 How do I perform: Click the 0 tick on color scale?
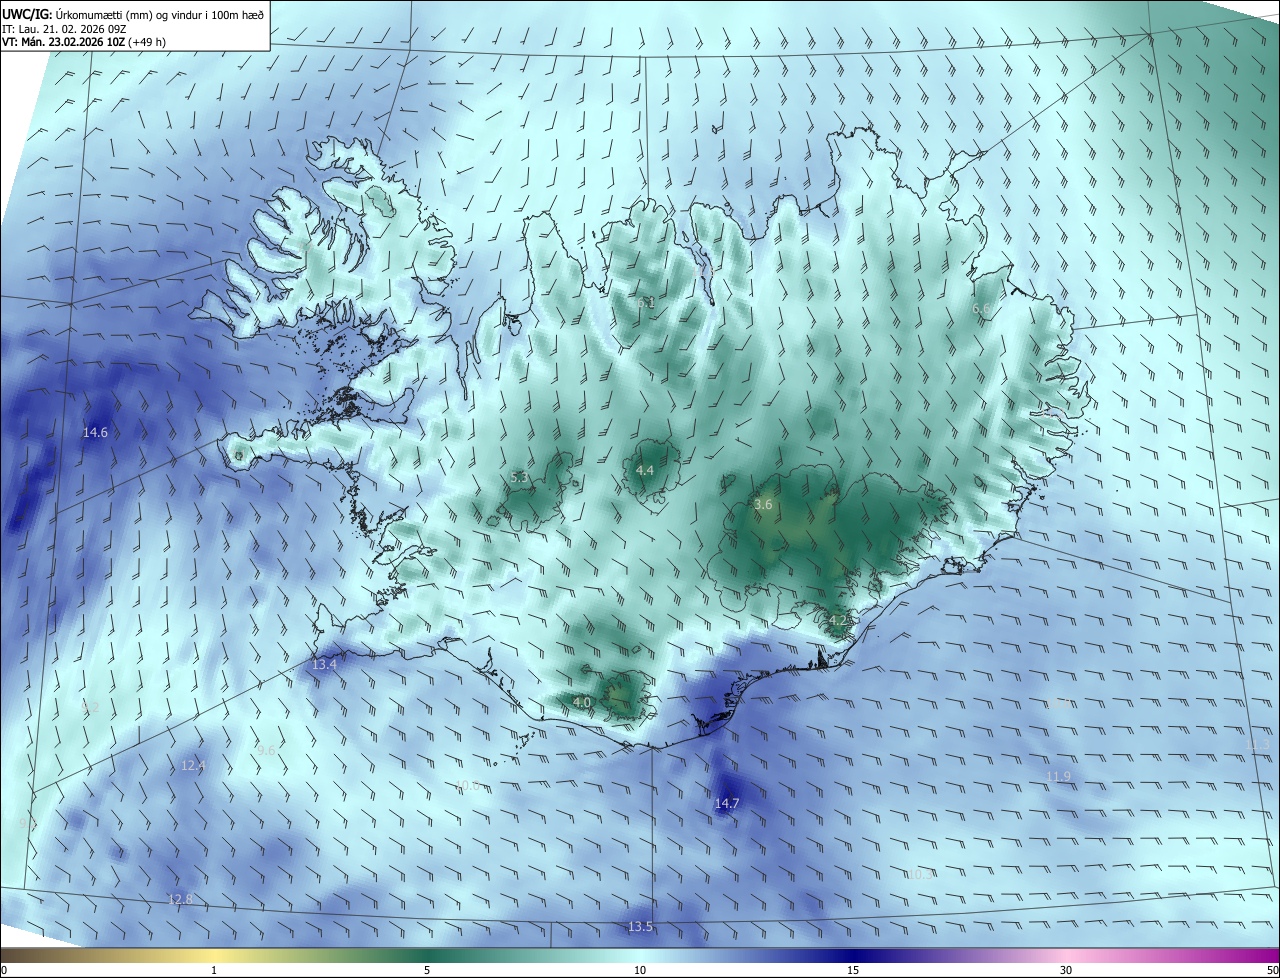(4, 971)
